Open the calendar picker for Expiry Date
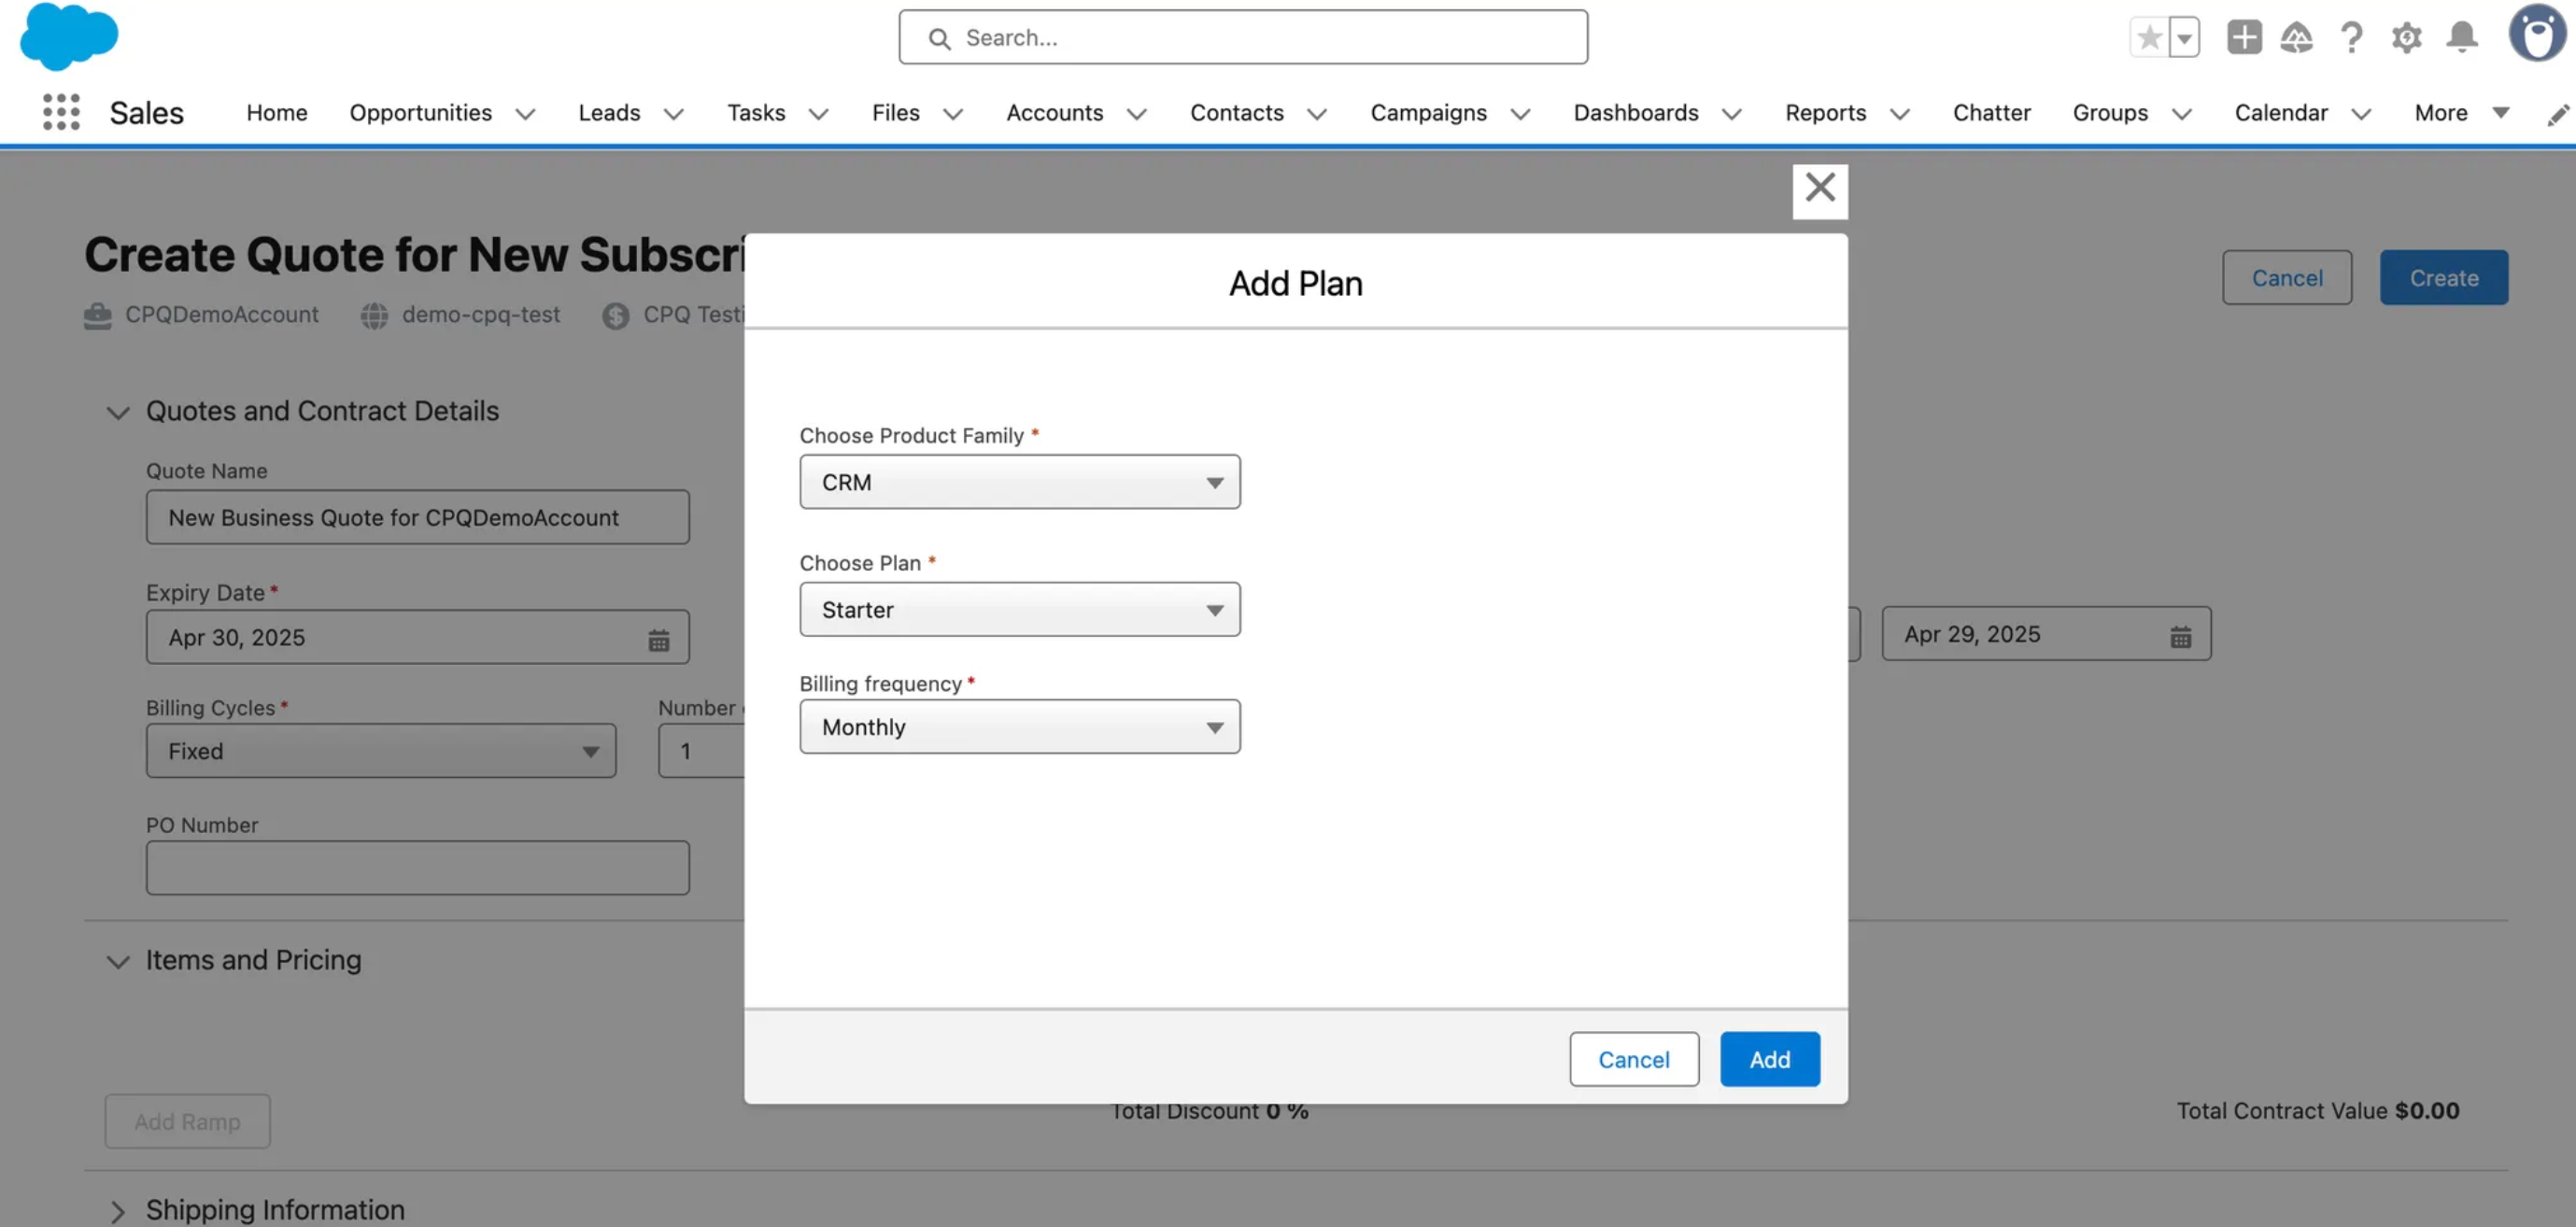The height and width of the screenshot is (1227, 2576). click(659, 637)
